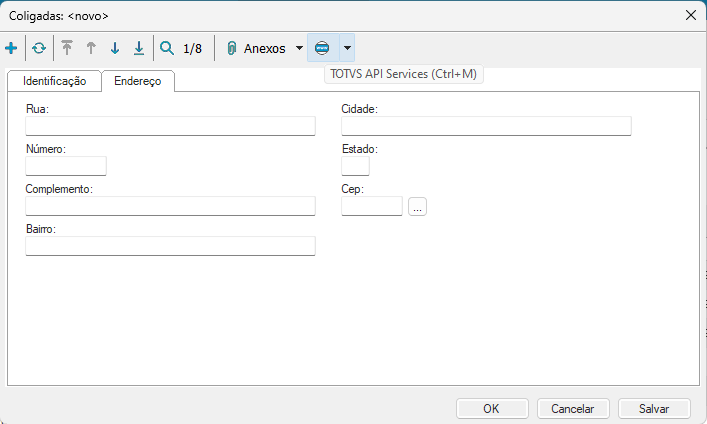Open the TOTVS API Services icon
Viewport: 707px width, 424px height.
[321, 48]
